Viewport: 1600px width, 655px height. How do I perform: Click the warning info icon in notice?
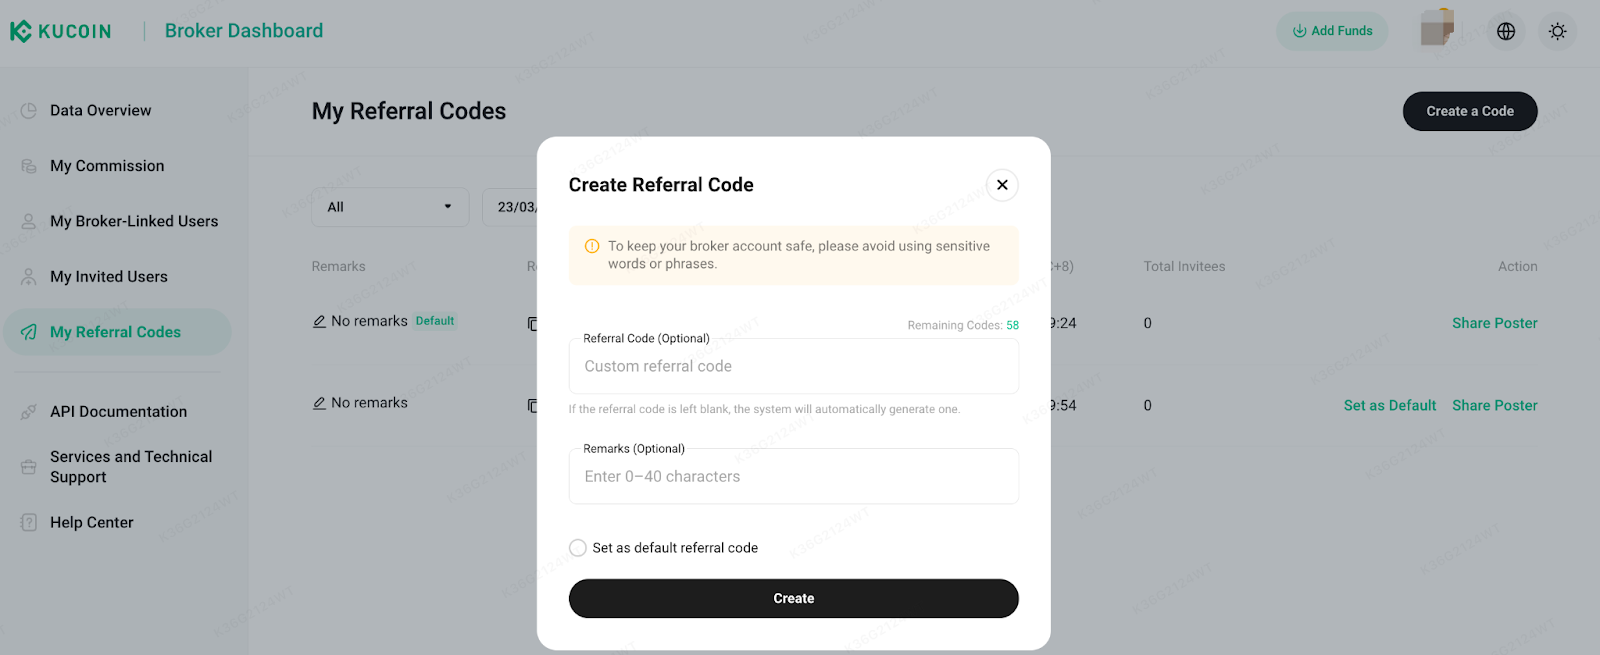592,246
